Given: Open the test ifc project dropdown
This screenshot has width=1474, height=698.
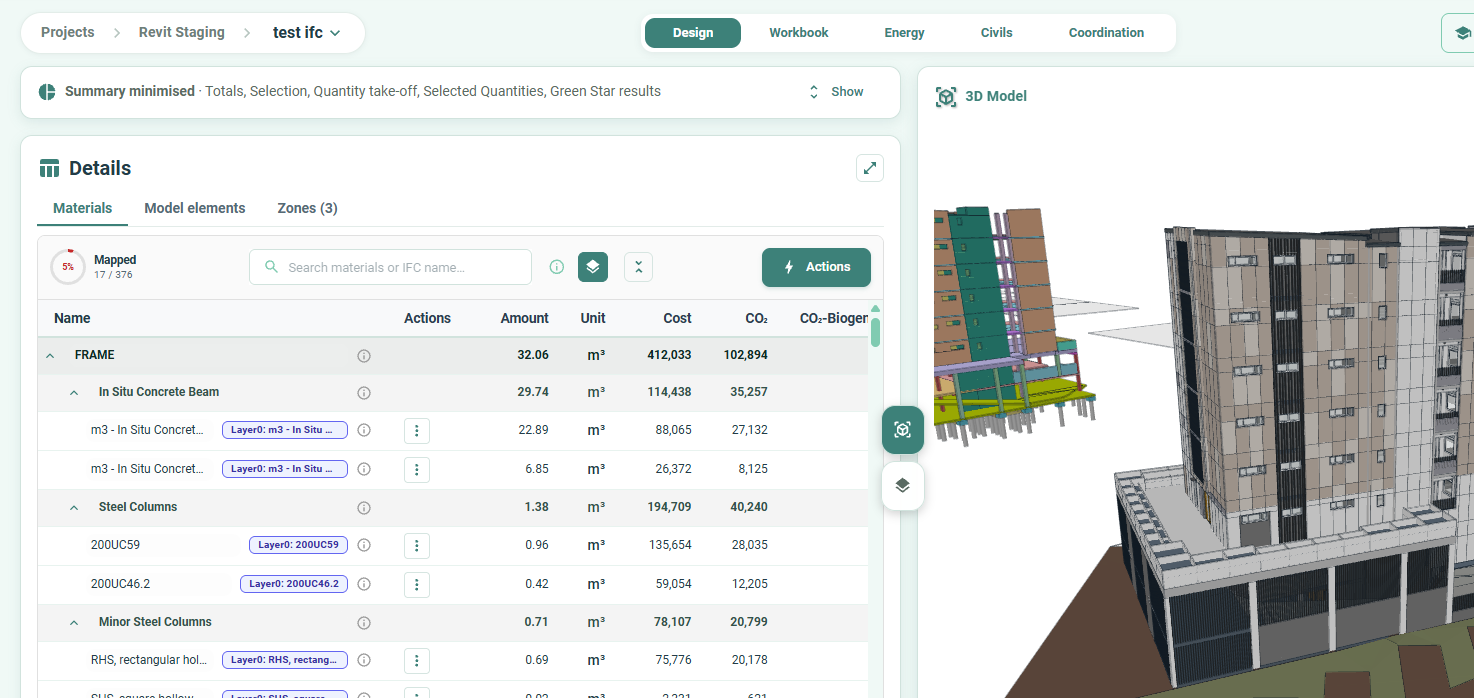Looking at the screenshot, I should tap(307, 32).
